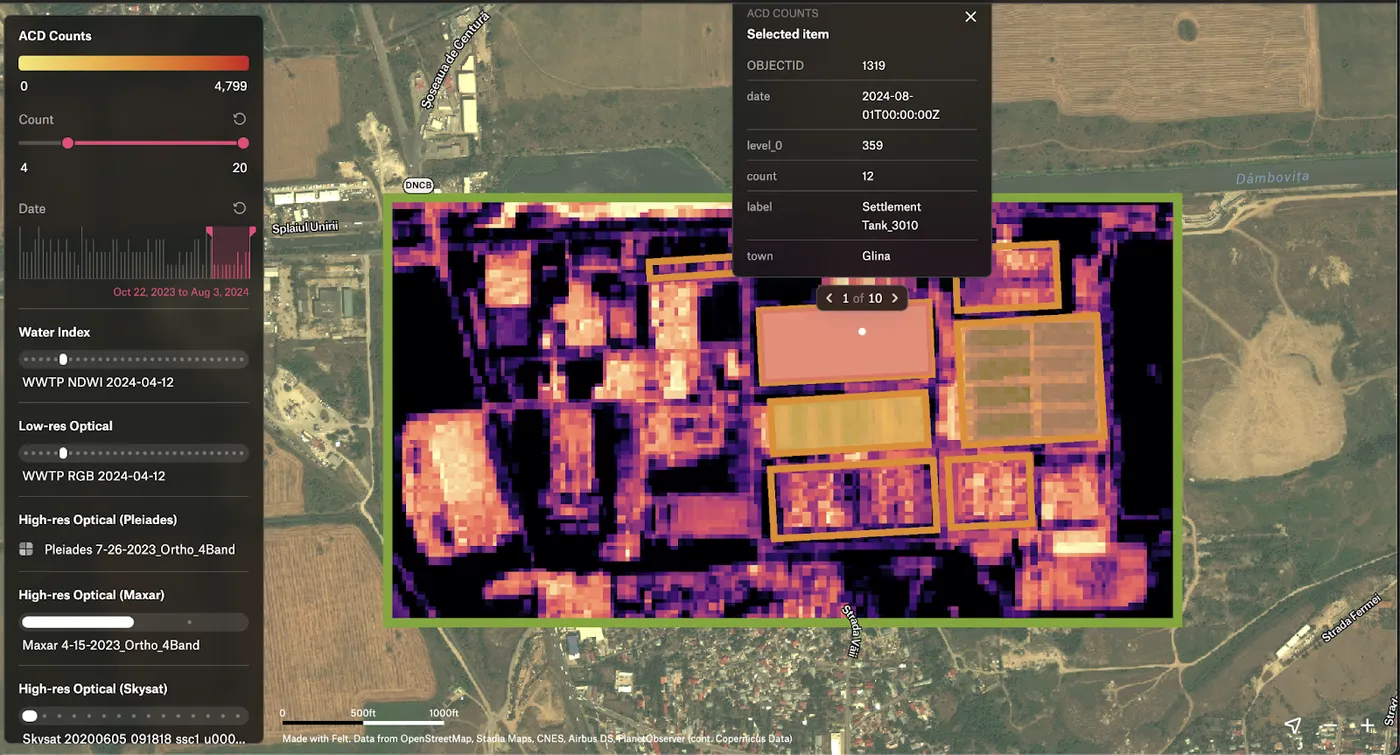Click the ACD Counts color gradient bar
The height and width of the screenshot is (755, 1400).
point(133,63)
